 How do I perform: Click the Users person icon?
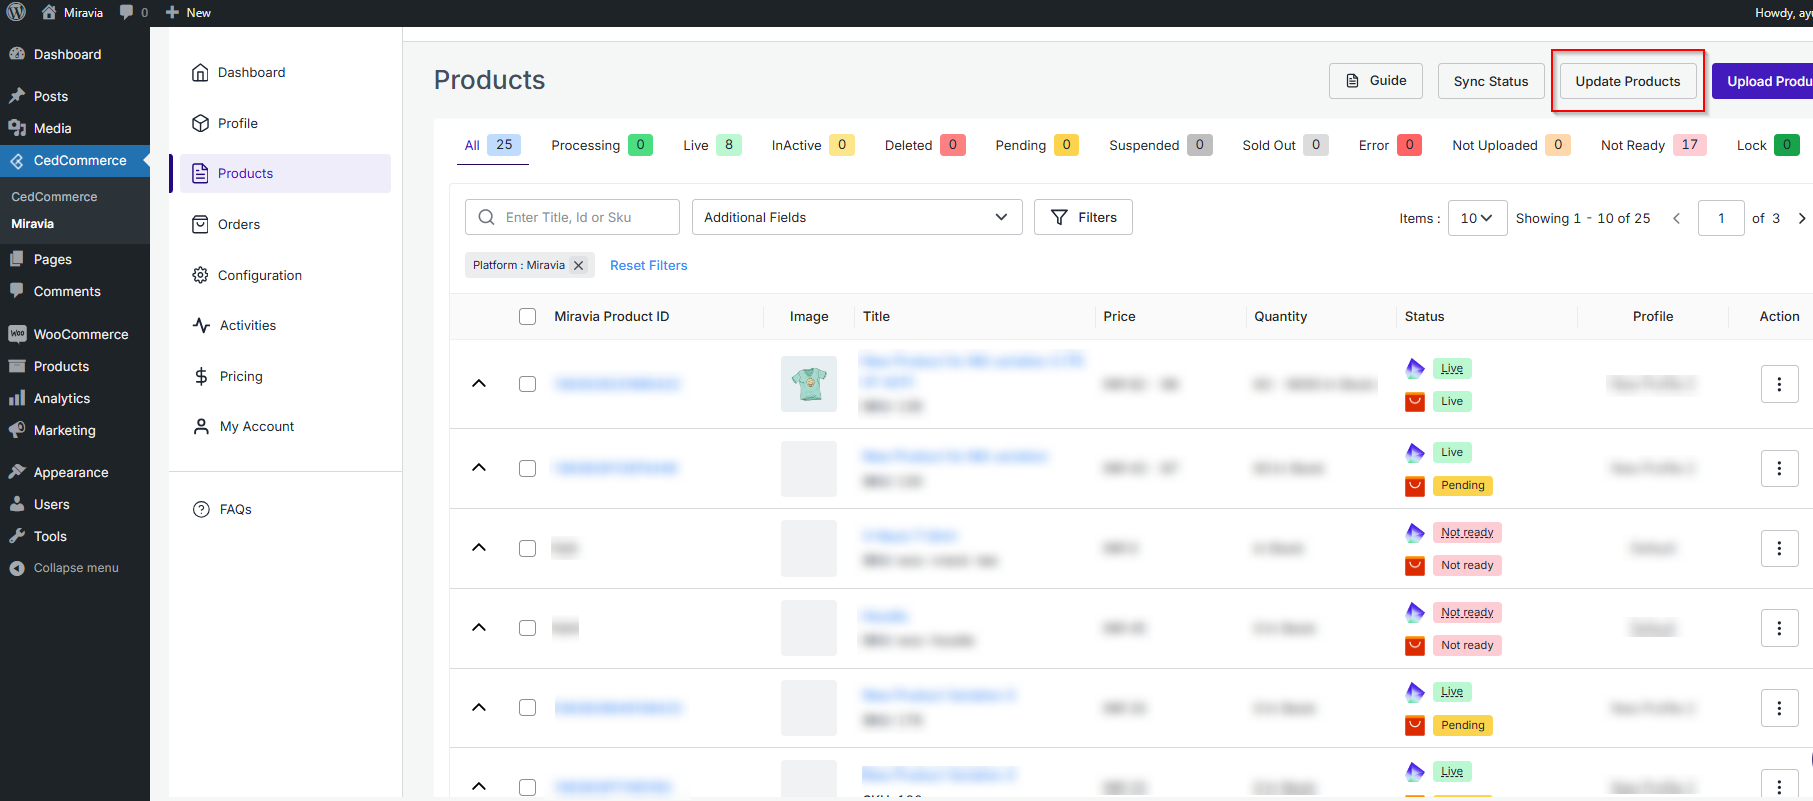[17, 504]
